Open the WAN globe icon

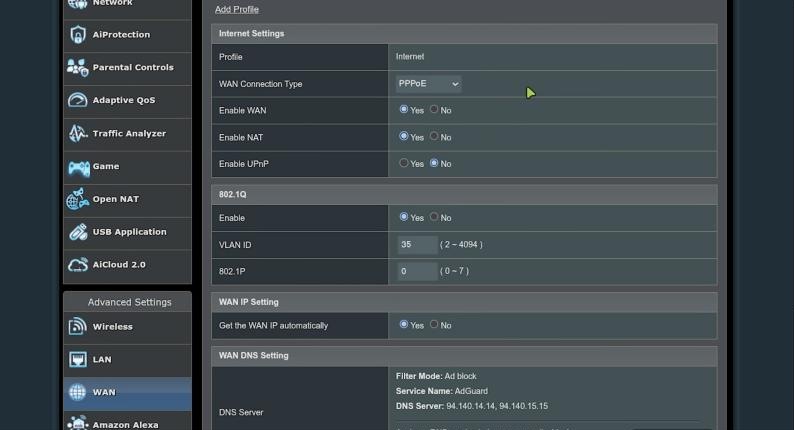tap(77, 392)
